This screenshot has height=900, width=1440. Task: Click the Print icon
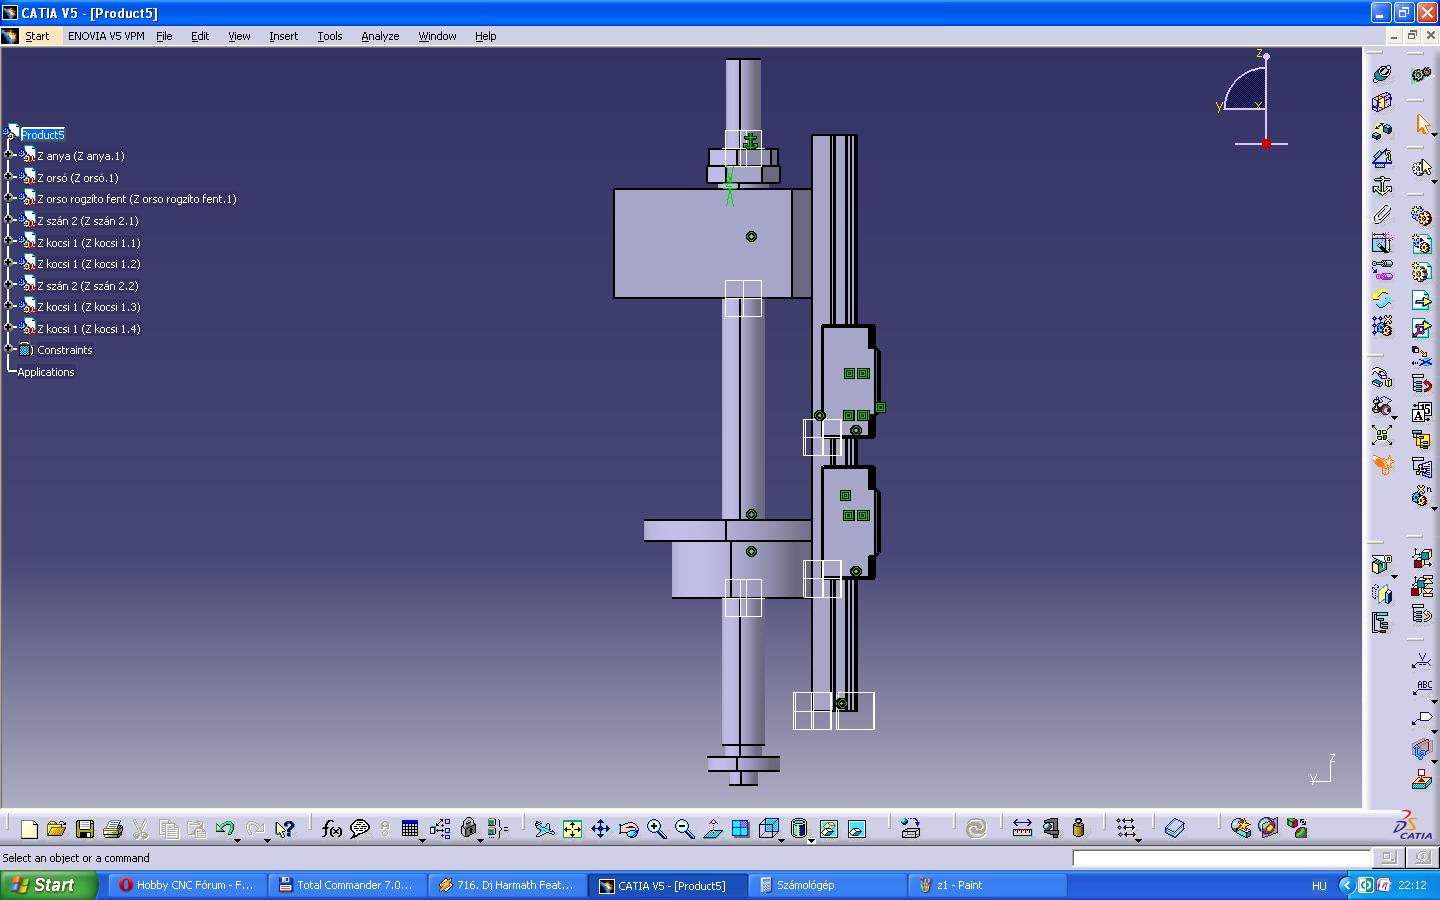coord(113,829)
